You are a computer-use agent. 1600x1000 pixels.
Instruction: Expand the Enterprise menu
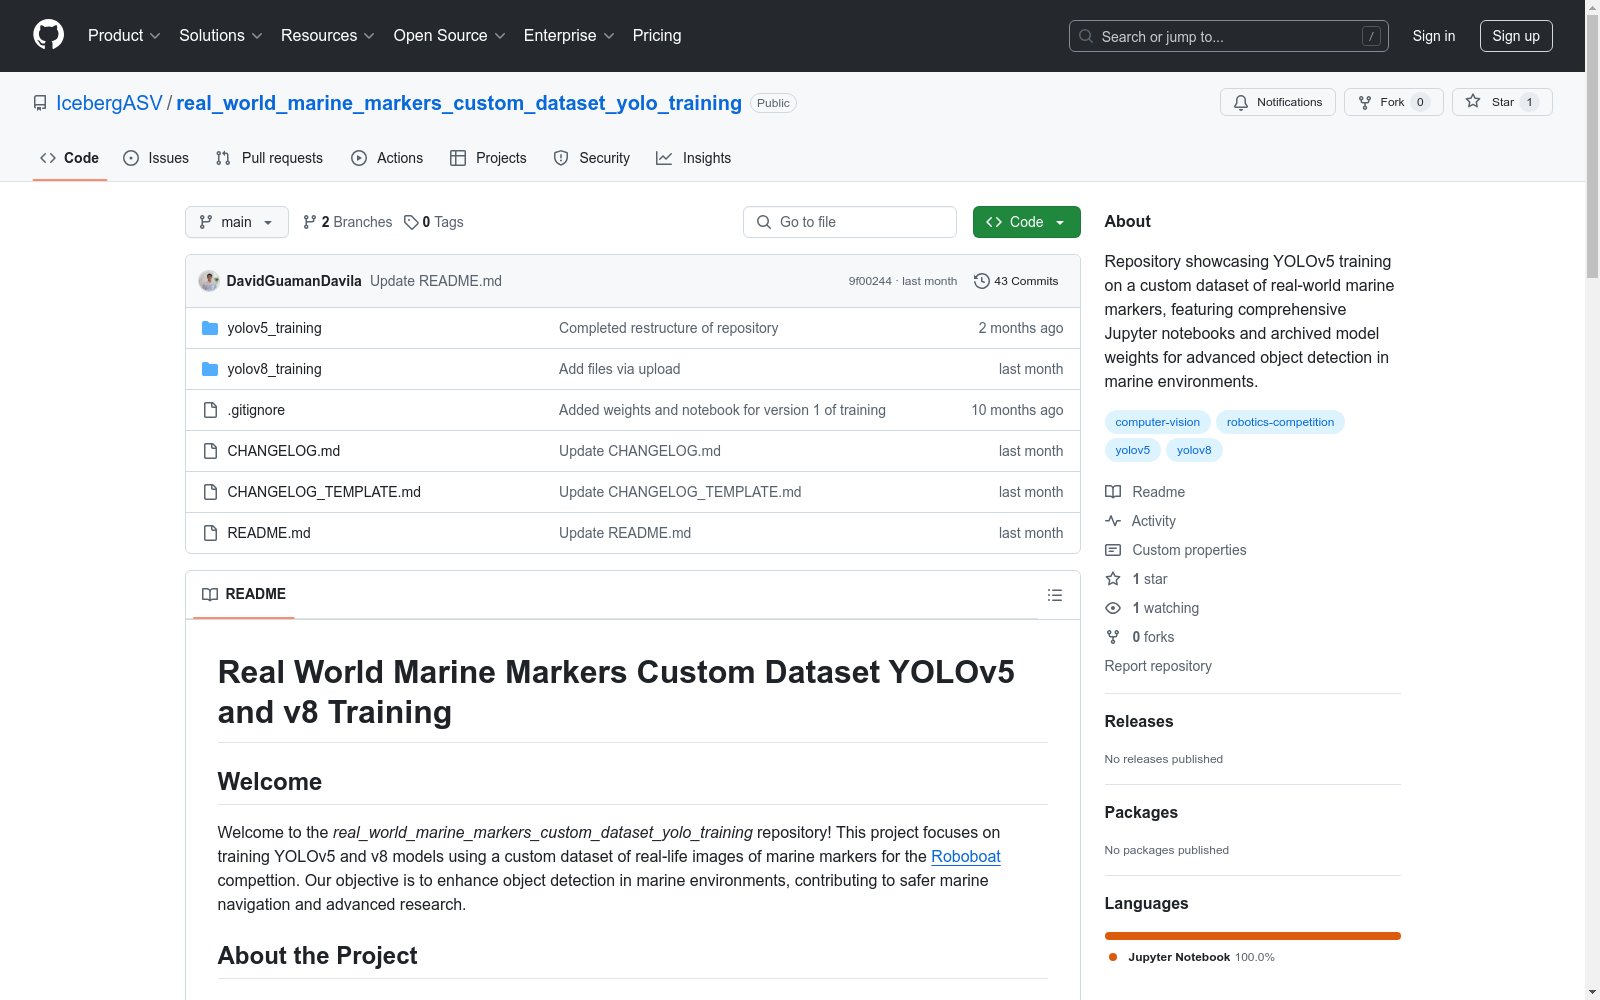click(569, 36)
